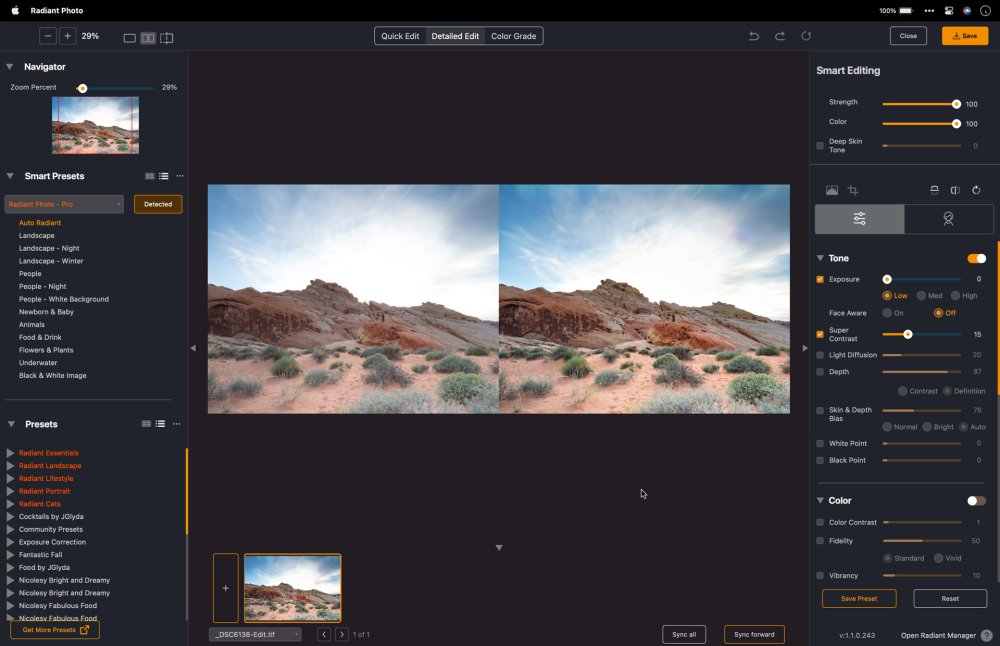This screenshot has width=1000, height=646.
Task: Collapse left panel with arrow handle
Action: click(193, 348)
